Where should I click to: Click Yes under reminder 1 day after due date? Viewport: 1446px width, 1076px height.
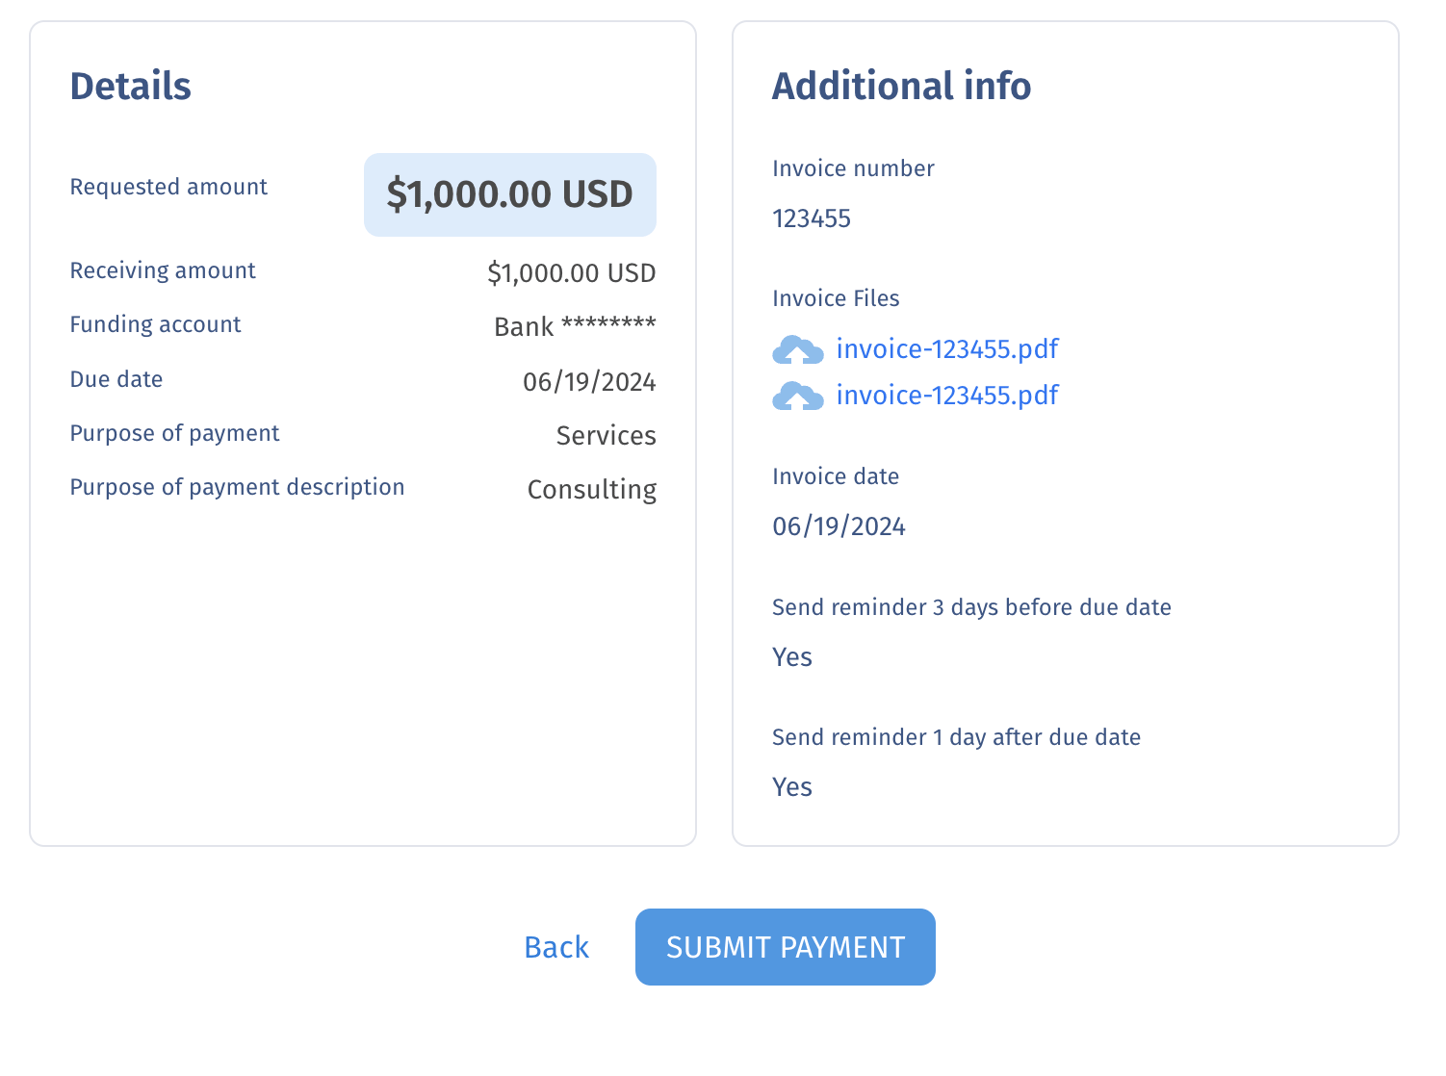point(791,787)
